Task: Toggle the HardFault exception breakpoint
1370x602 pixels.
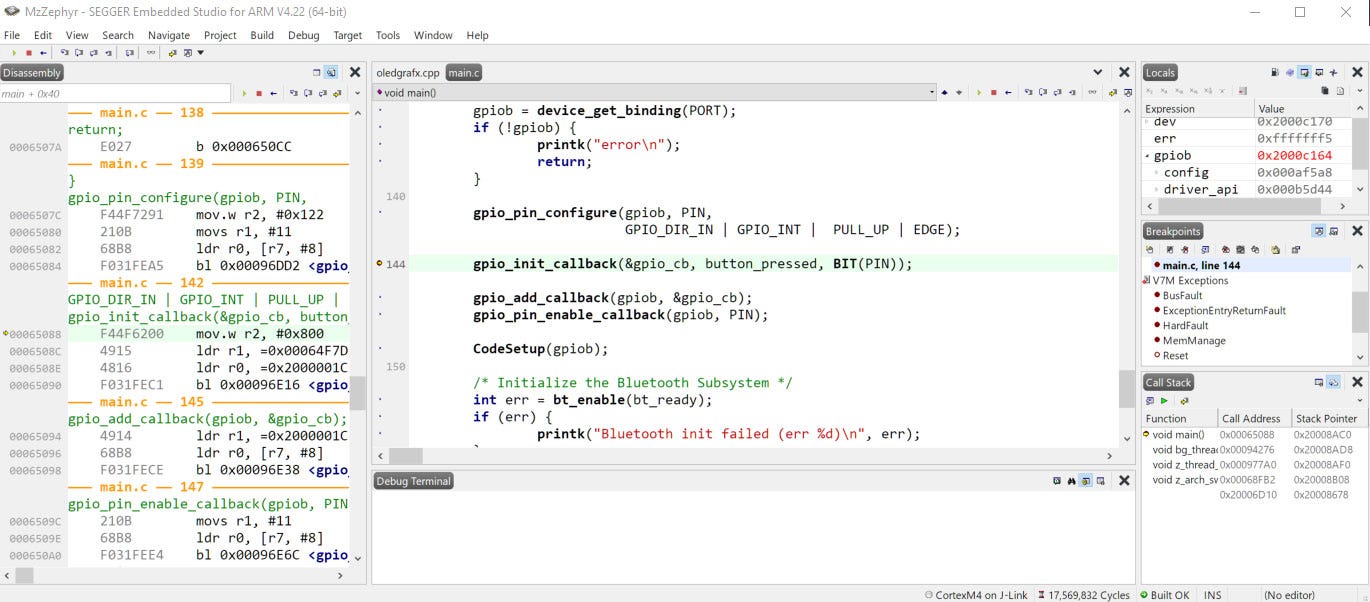Action: pos(1157,325)
